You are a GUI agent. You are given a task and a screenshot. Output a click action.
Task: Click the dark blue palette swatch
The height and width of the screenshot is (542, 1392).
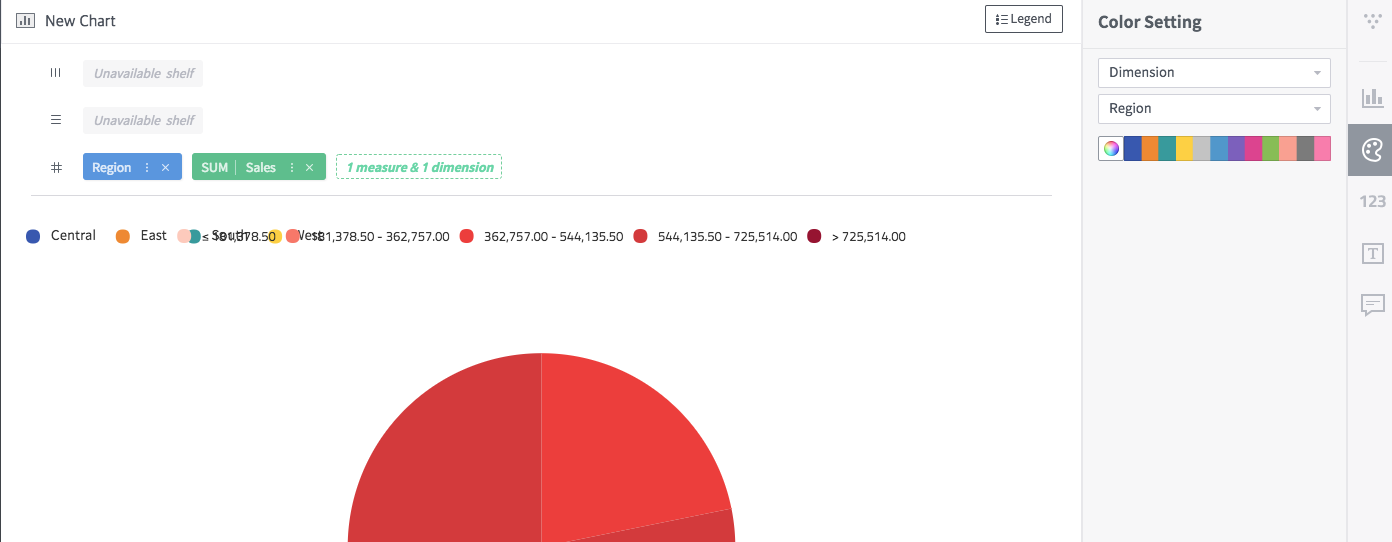[1133, 149]
